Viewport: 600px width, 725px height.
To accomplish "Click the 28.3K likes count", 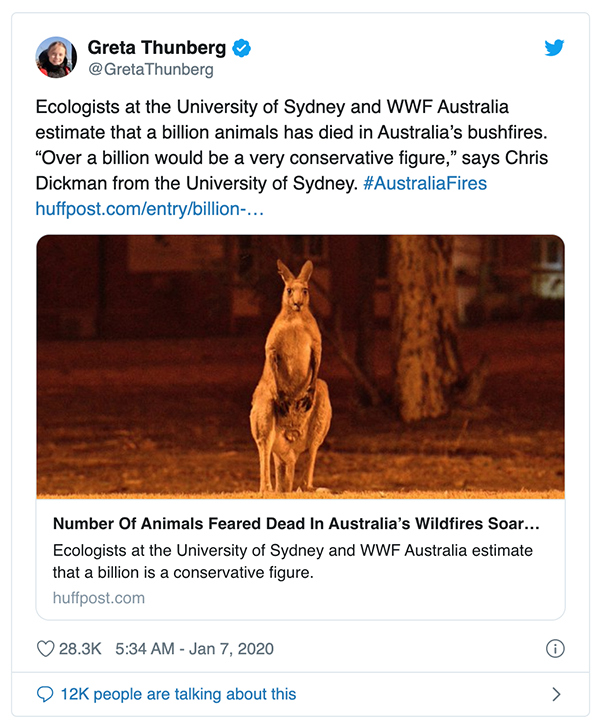I will 80,649.
